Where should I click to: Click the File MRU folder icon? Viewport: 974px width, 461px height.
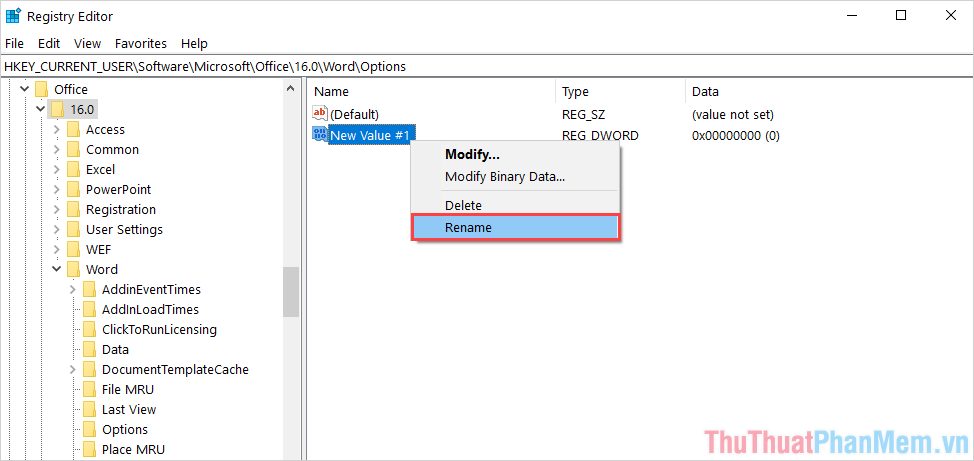click(90, 389)
